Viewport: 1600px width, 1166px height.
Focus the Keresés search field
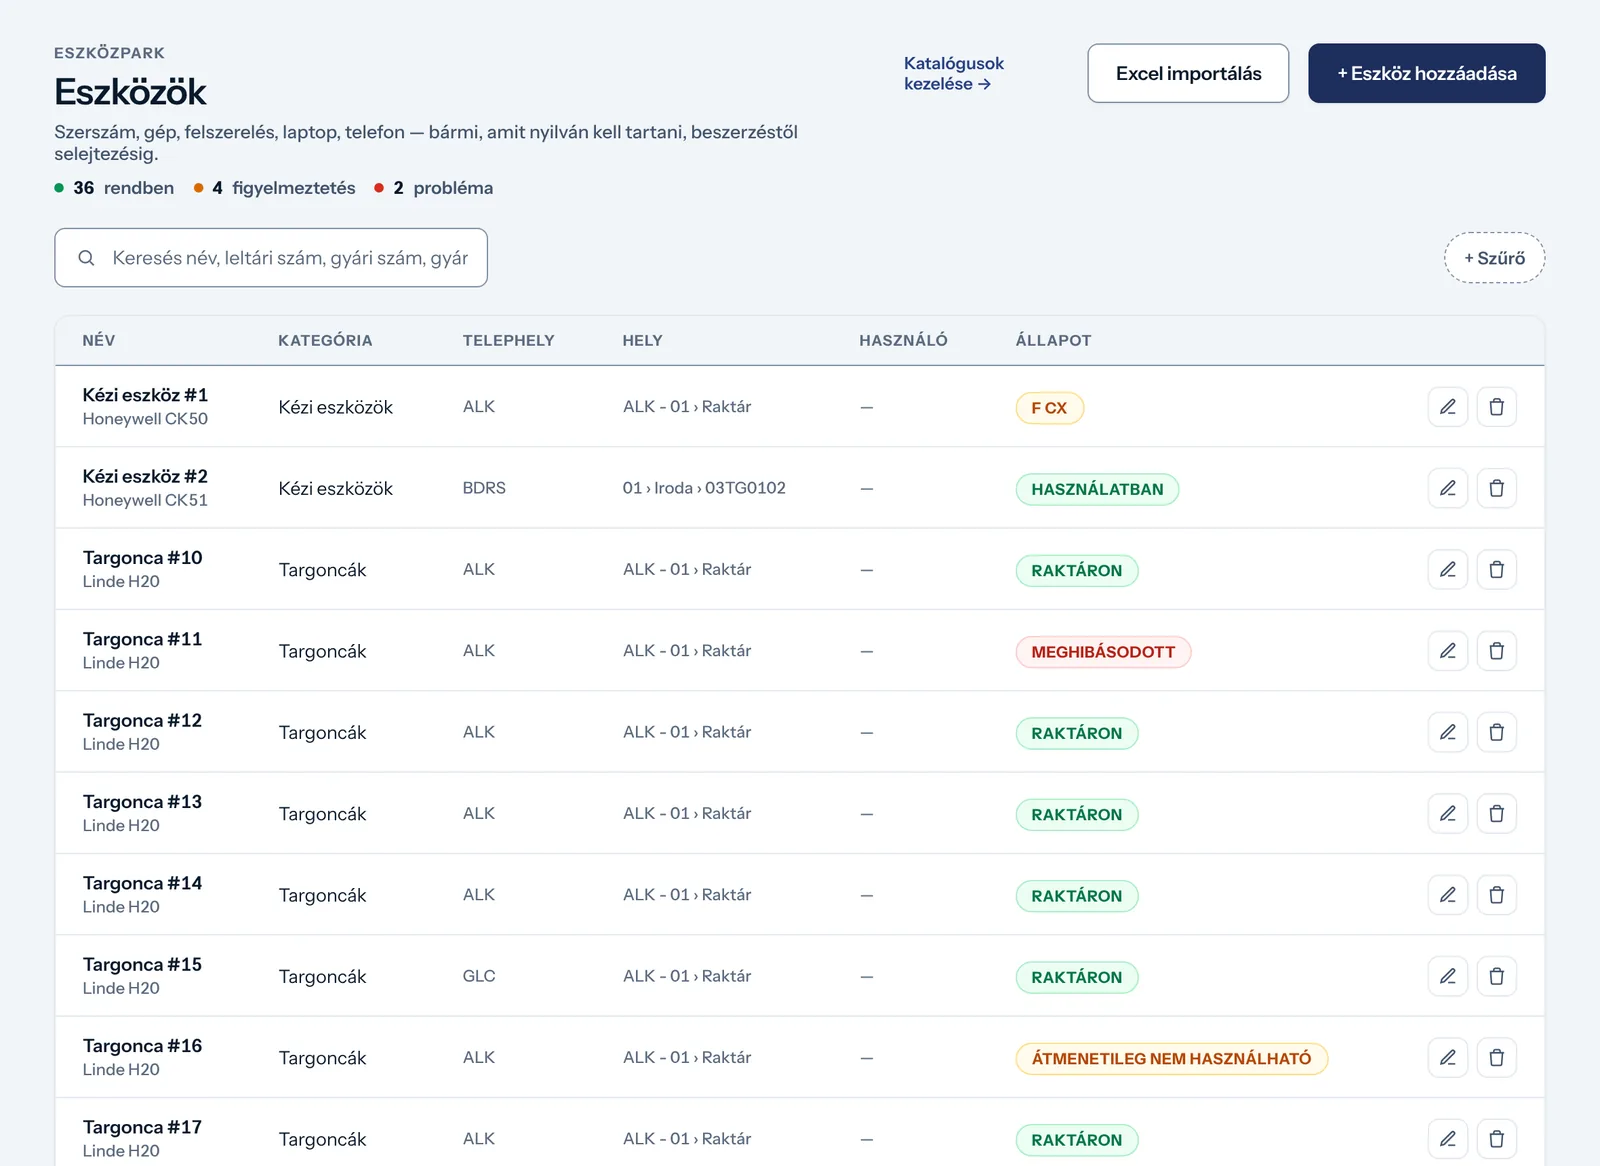271,258
